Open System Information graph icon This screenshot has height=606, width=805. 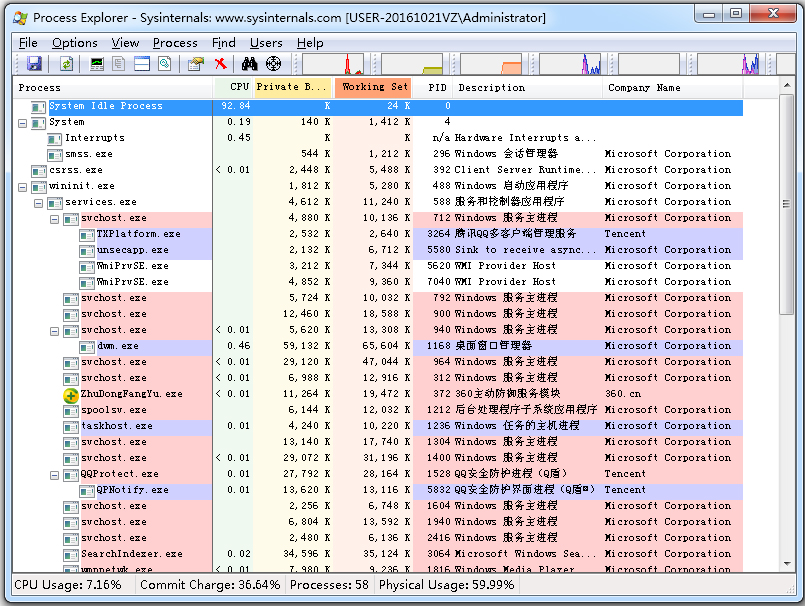pos(97,64)
